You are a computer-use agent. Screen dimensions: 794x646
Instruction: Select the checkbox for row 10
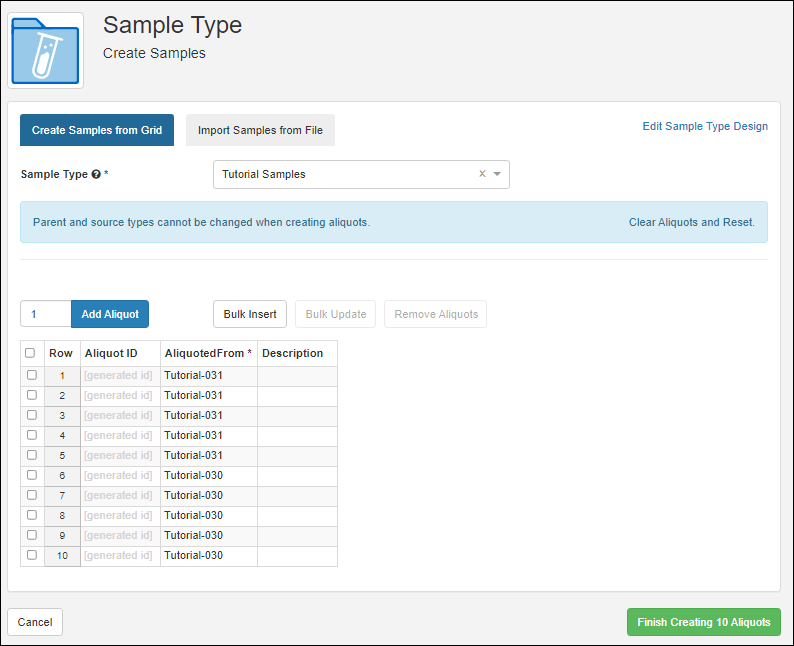tap(32, 555)
